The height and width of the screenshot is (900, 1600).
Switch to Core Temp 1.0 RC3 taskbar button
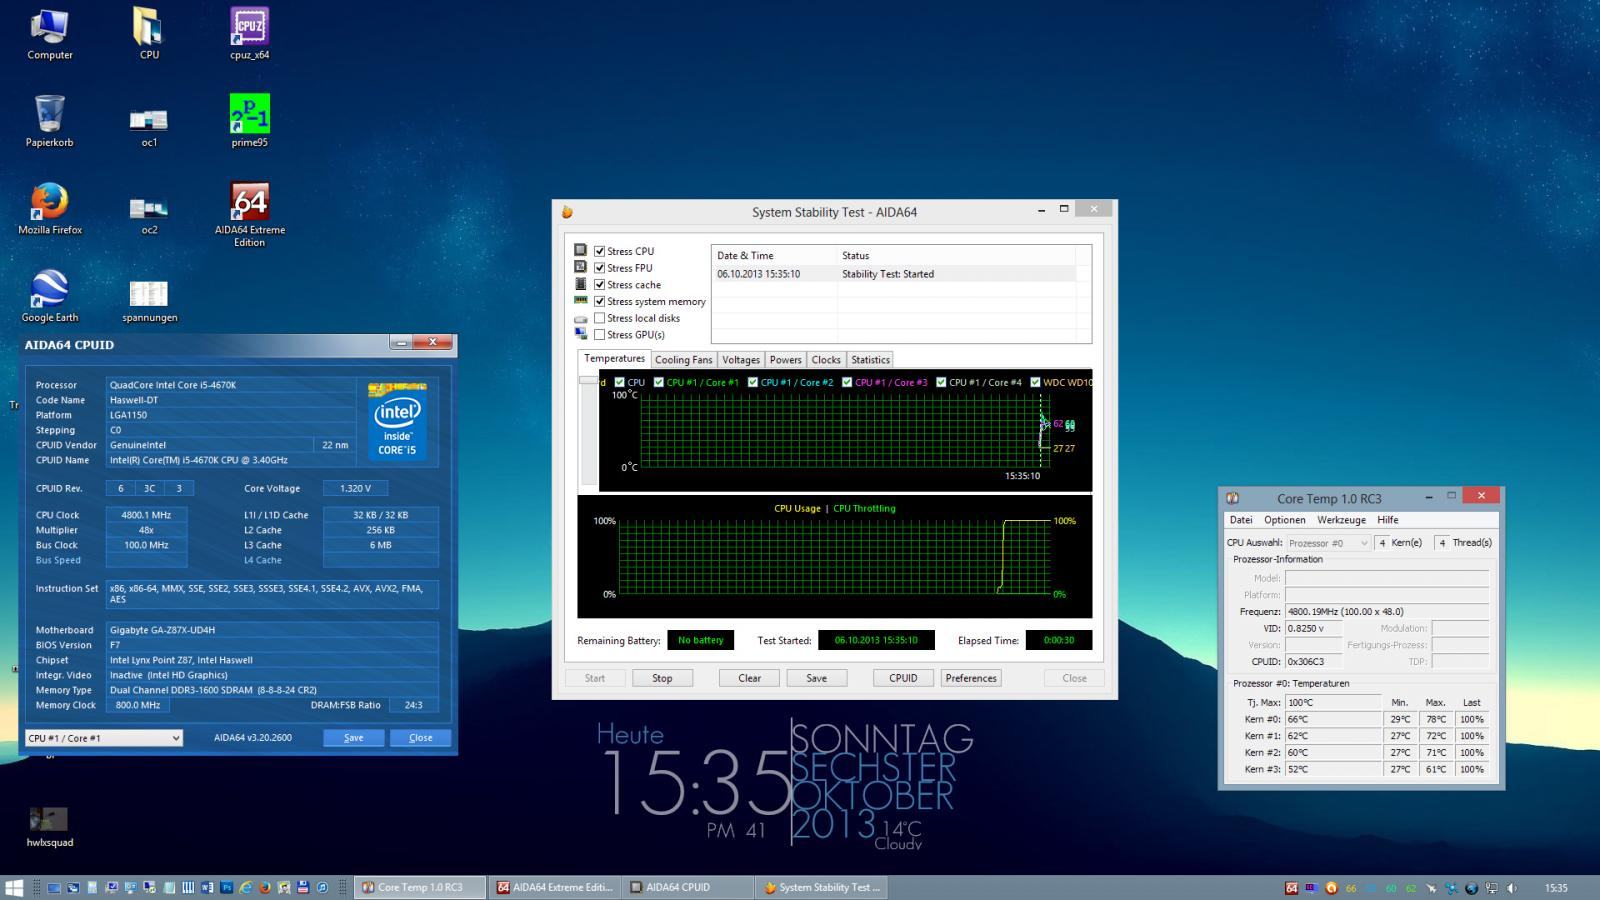(421, 887)
